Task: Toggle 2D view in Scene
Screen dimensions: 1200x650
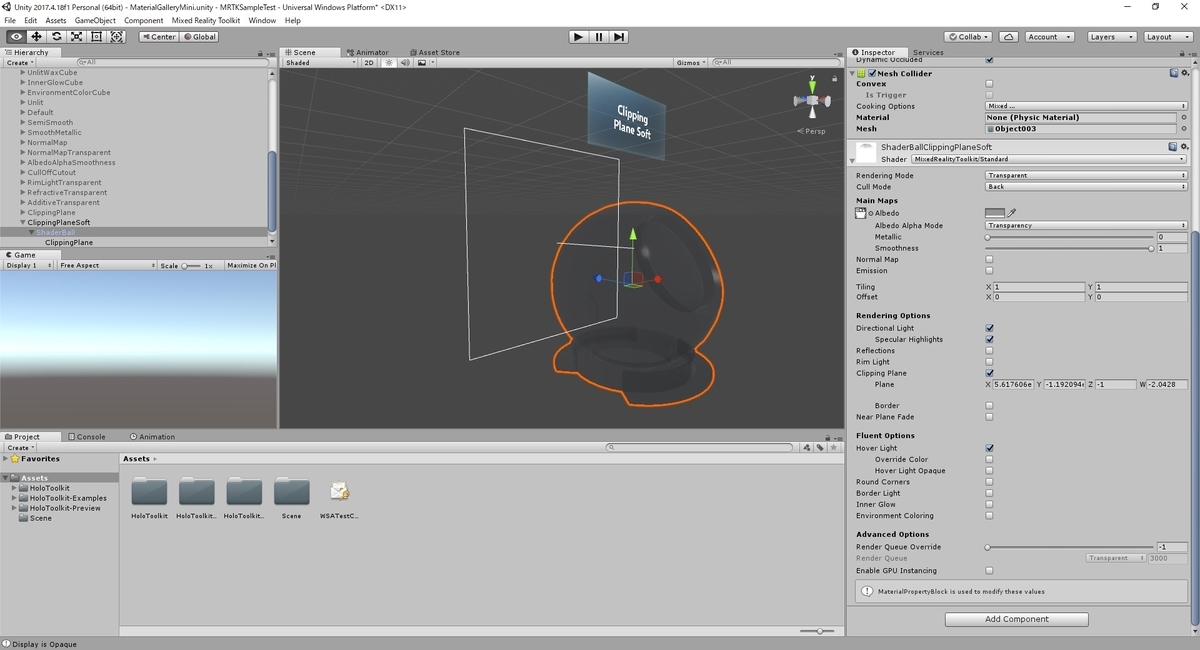Action: click(369, 62)
